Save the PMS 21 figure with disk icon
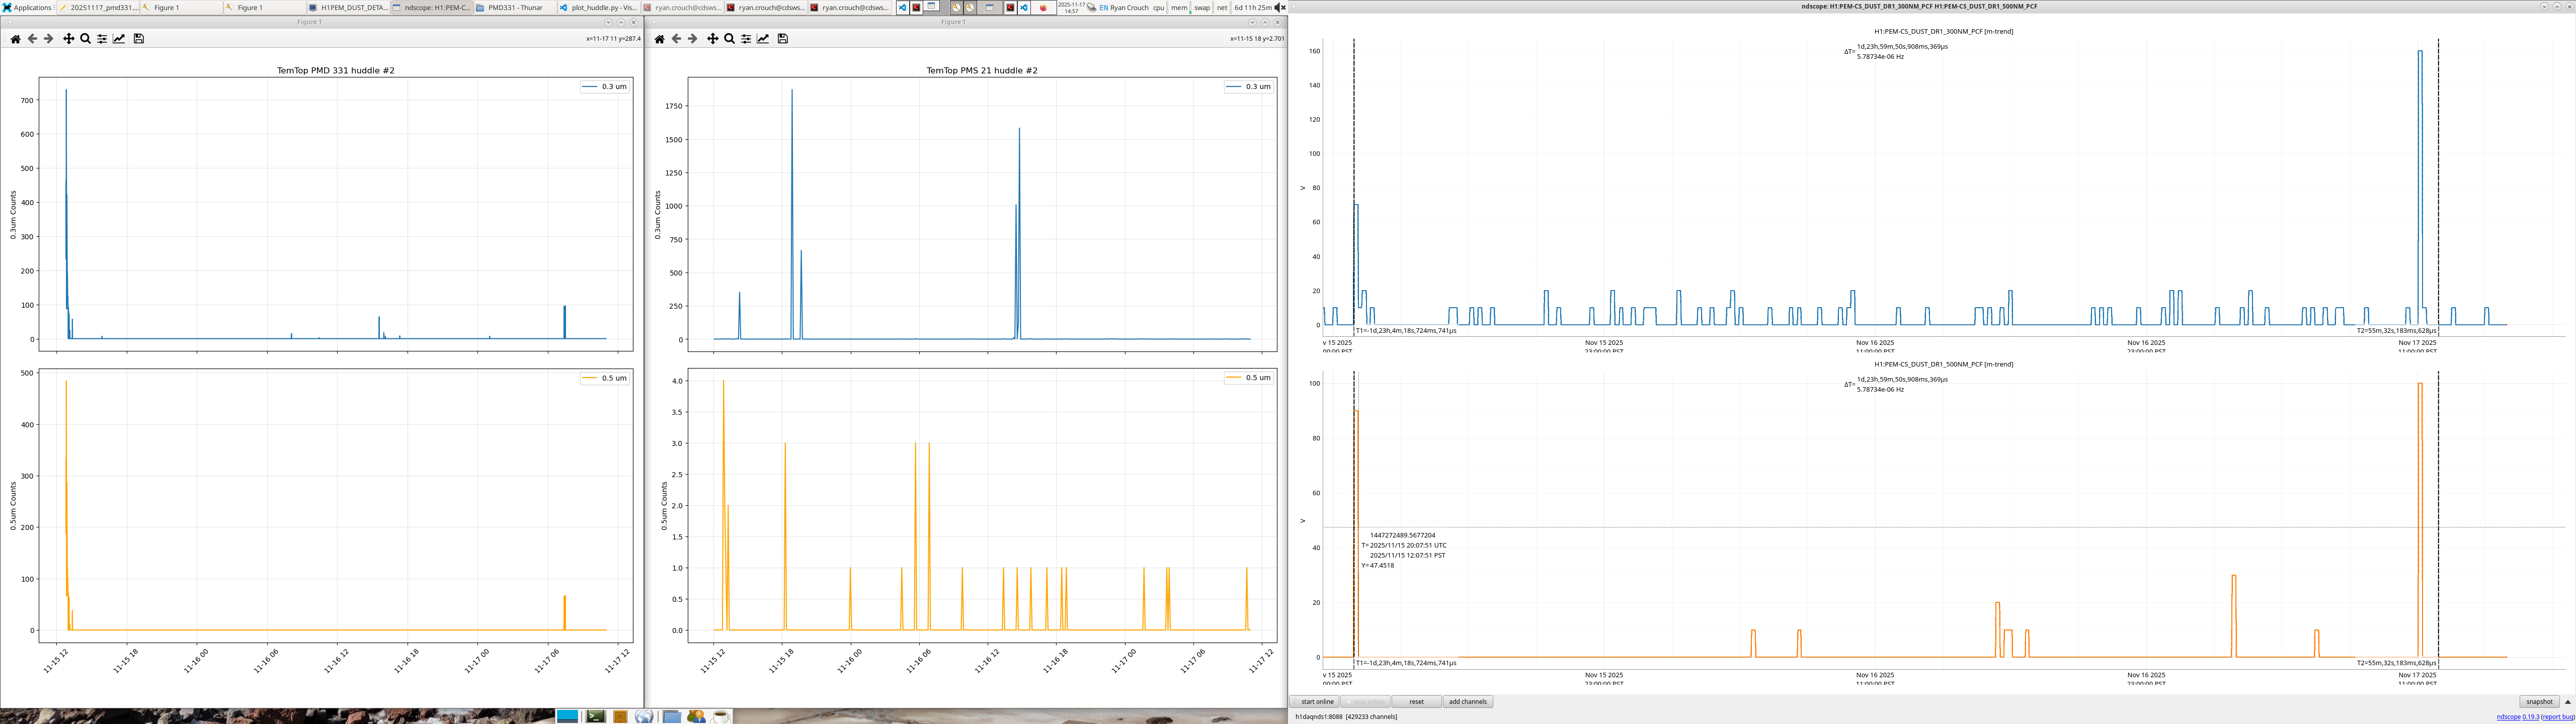2576x724 pixels. point(783,39)
